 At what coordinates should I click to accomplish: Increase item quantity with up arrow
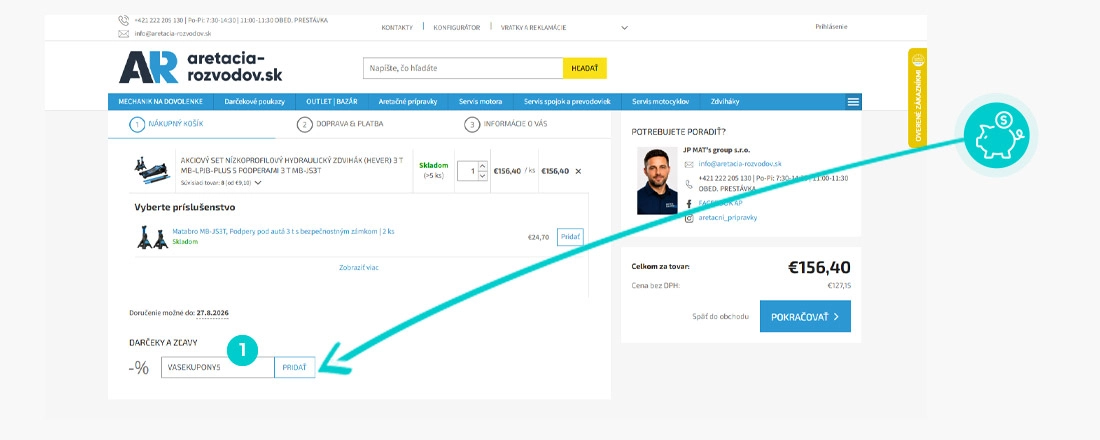[482, 166]
